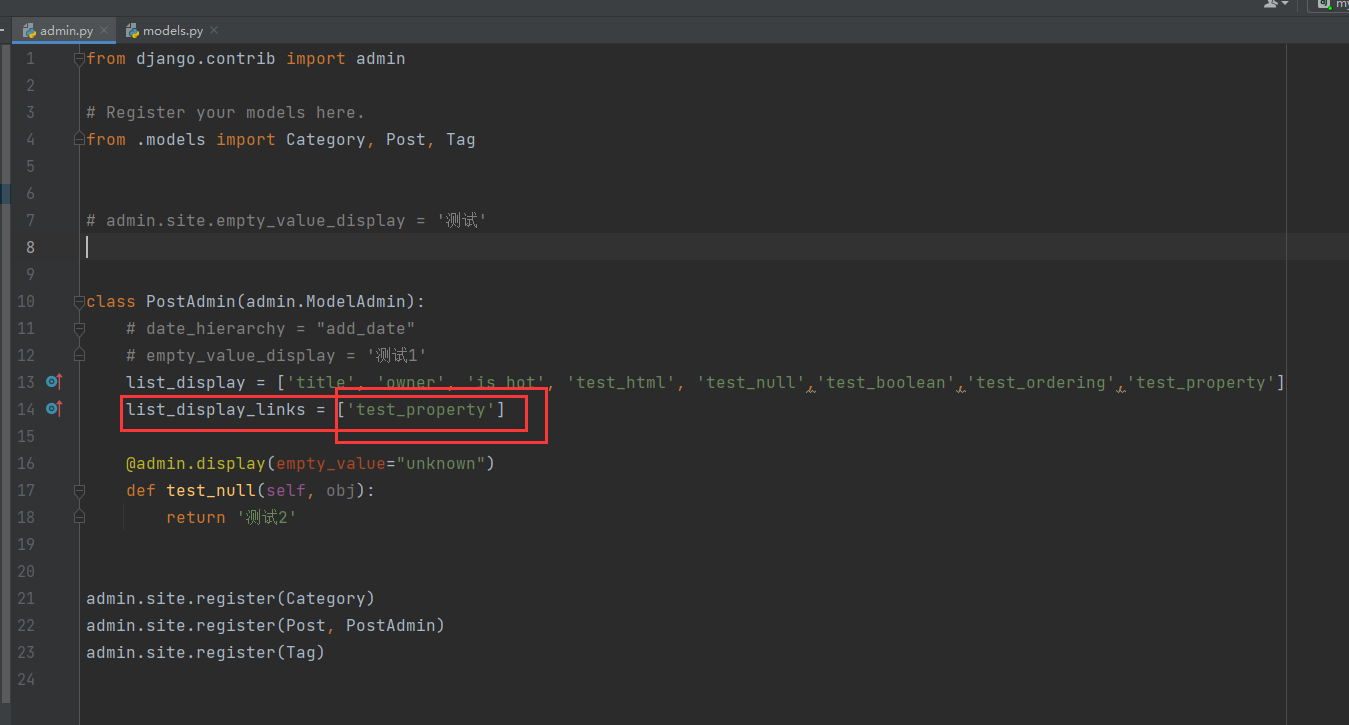Collapse the commented block fold marker at line 12
1349x725 pixels.
click(x=79, y=354)
